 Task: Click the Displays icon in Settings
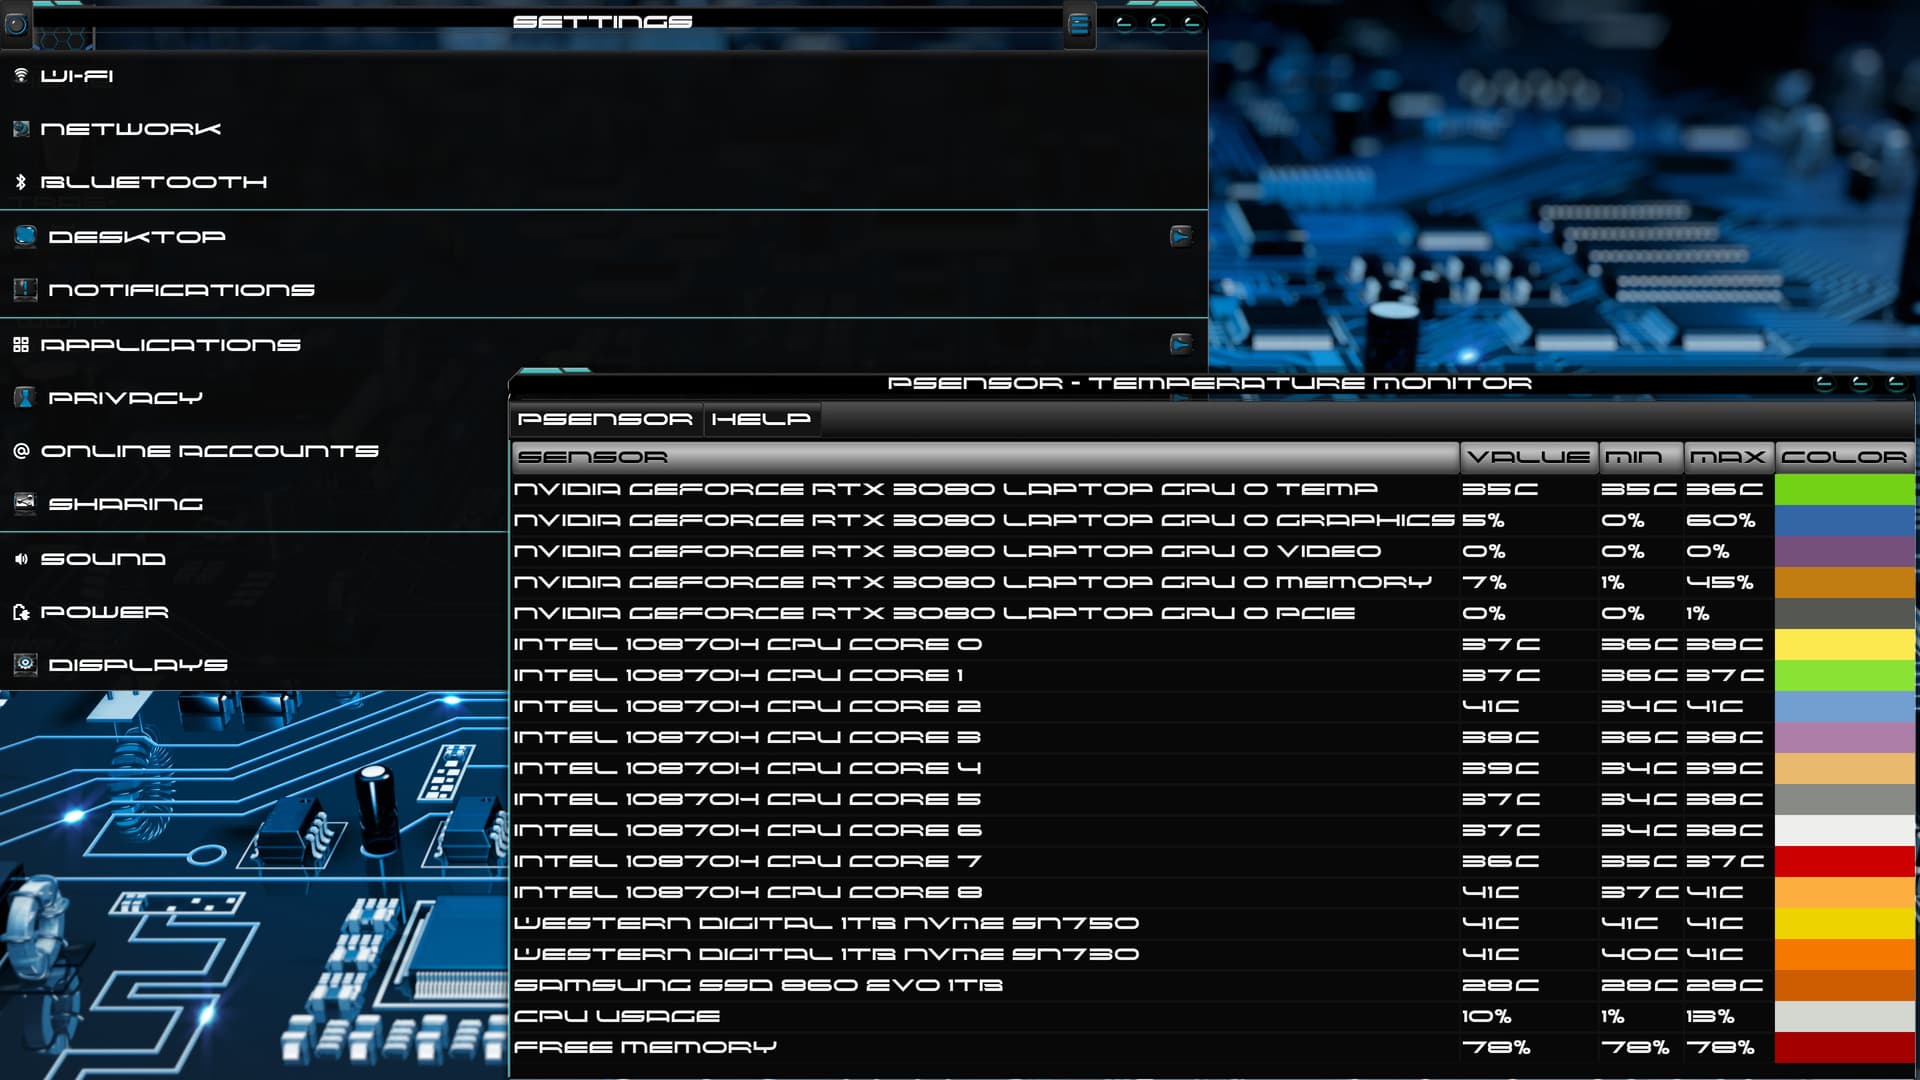[x=26, y=664]
